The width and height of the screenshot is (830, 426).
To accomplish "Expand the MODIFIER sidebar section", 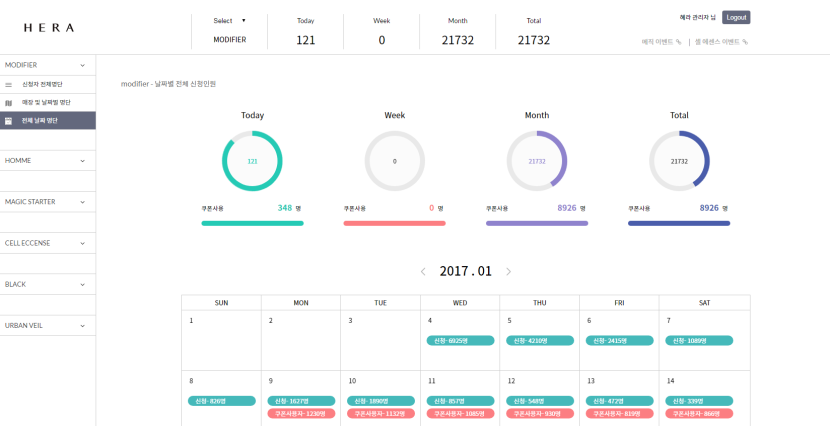I will [x=48, y=65].
